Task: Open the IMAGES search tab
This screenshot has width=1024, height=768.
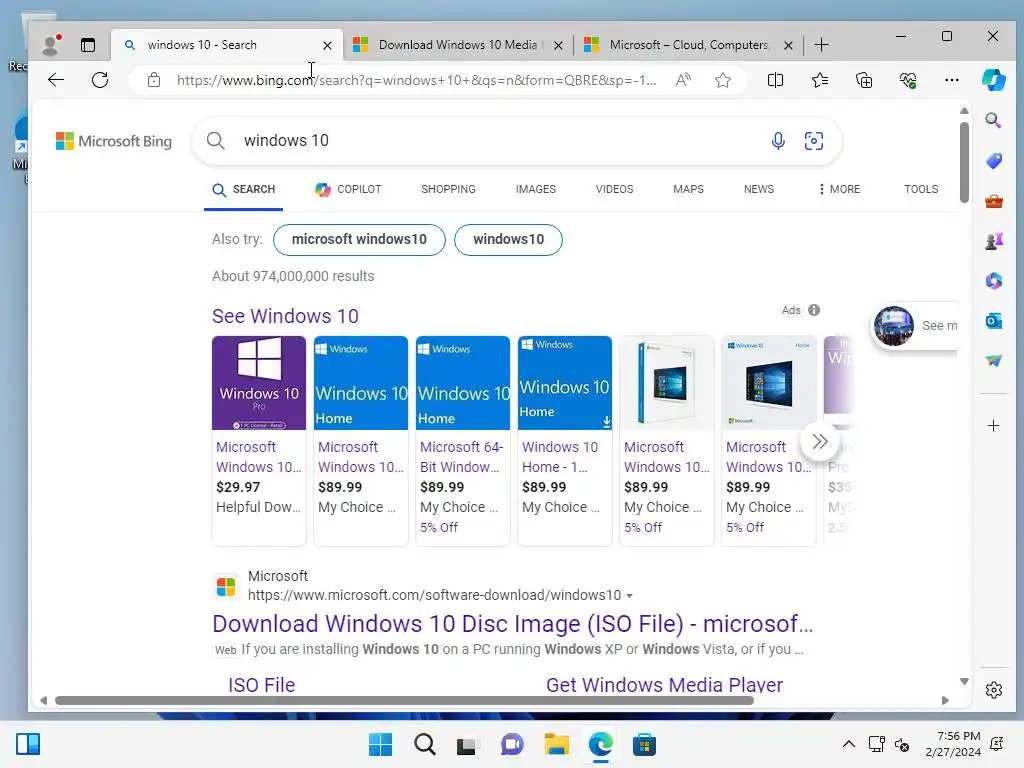Action: [536, 189]
